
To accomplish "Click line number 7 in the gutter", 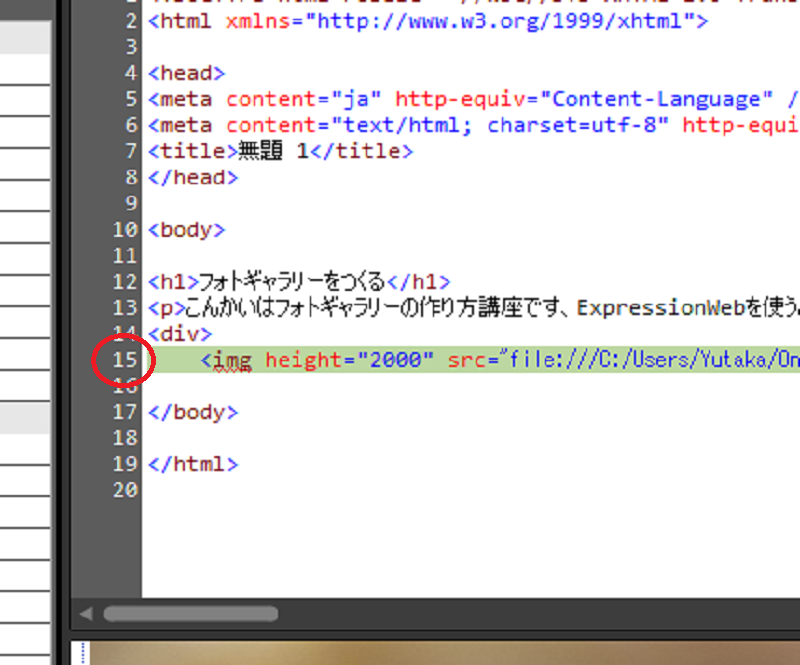I will [x=132, y=151].
